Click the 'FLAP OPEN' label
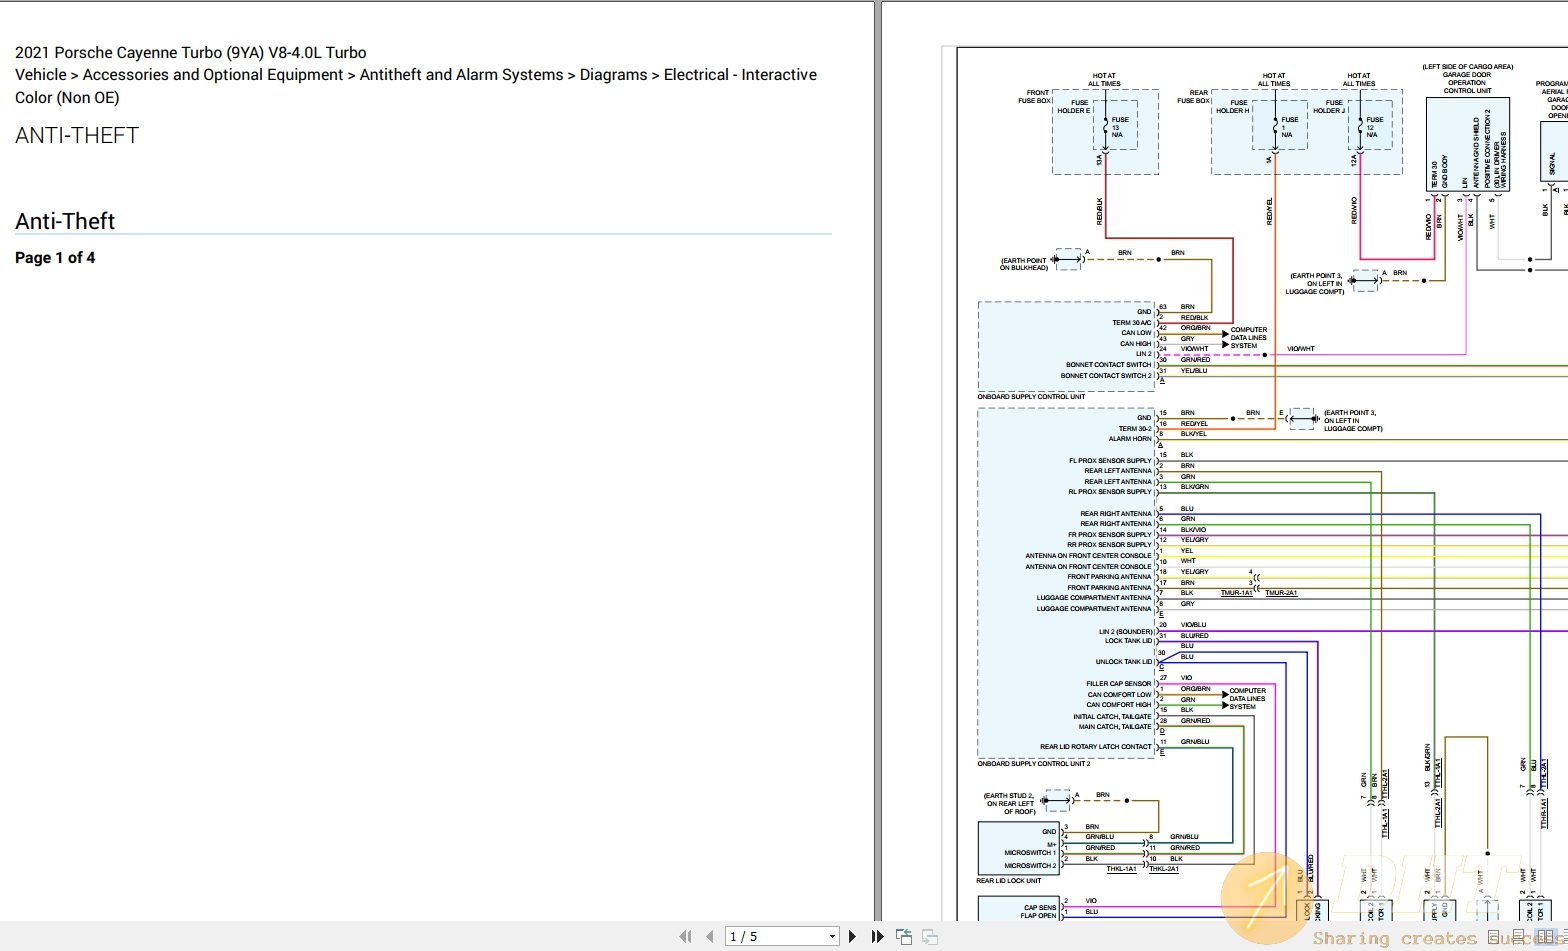 (1038, 916)
